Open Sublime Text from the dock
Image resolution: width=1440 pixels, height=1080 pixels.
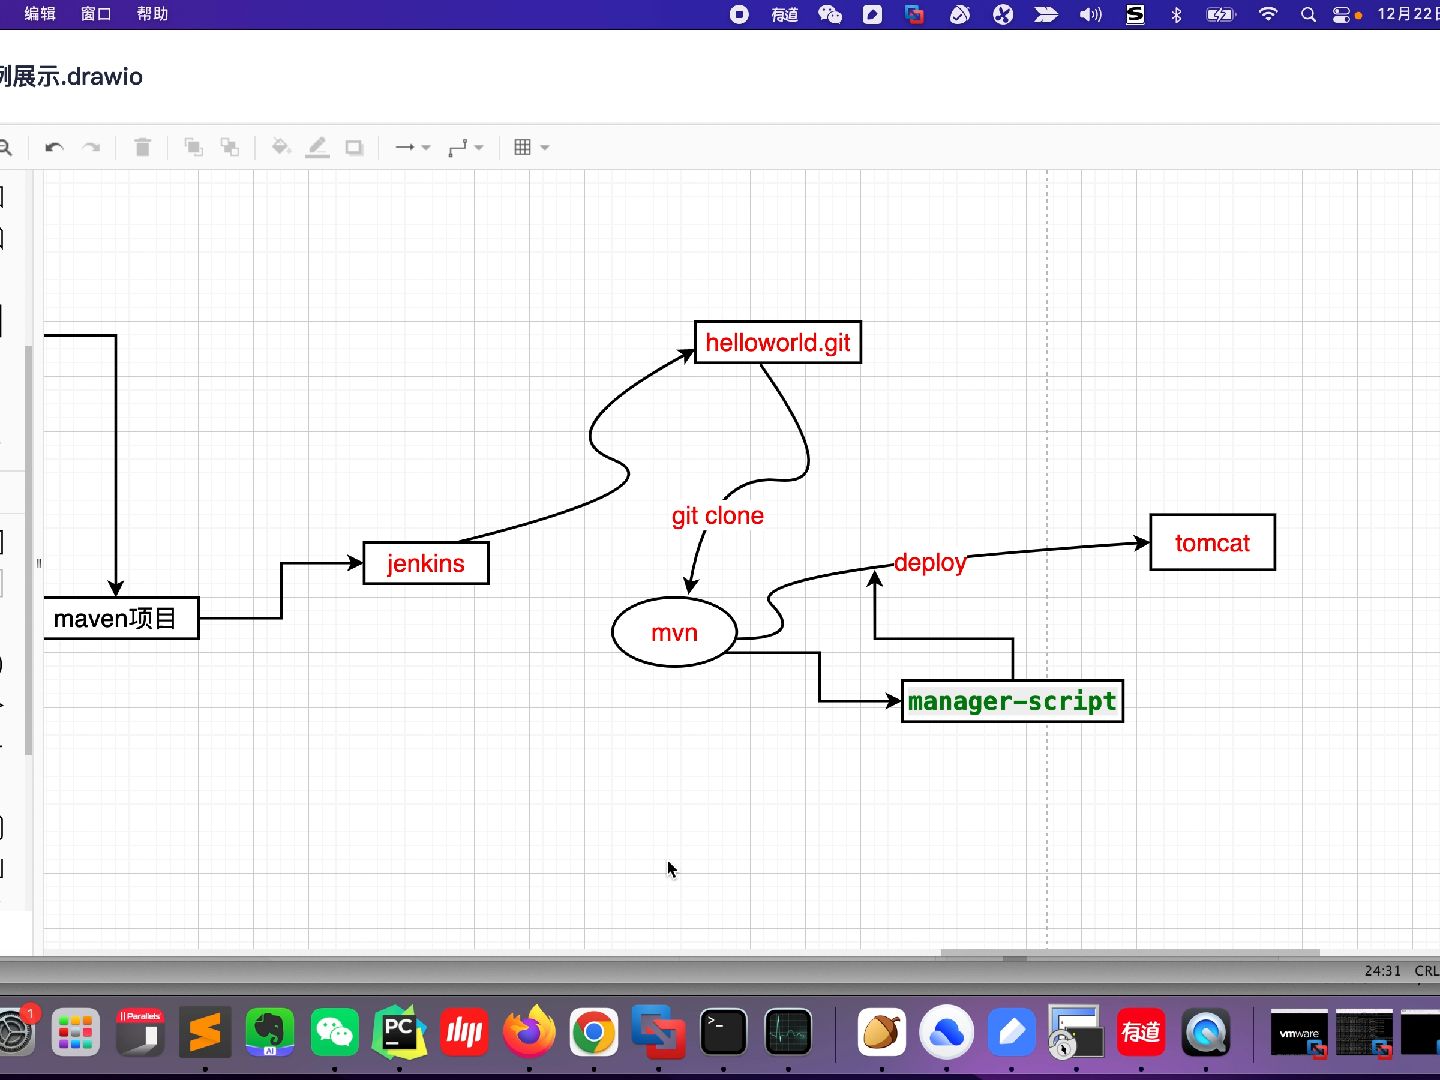(205, 1032)
